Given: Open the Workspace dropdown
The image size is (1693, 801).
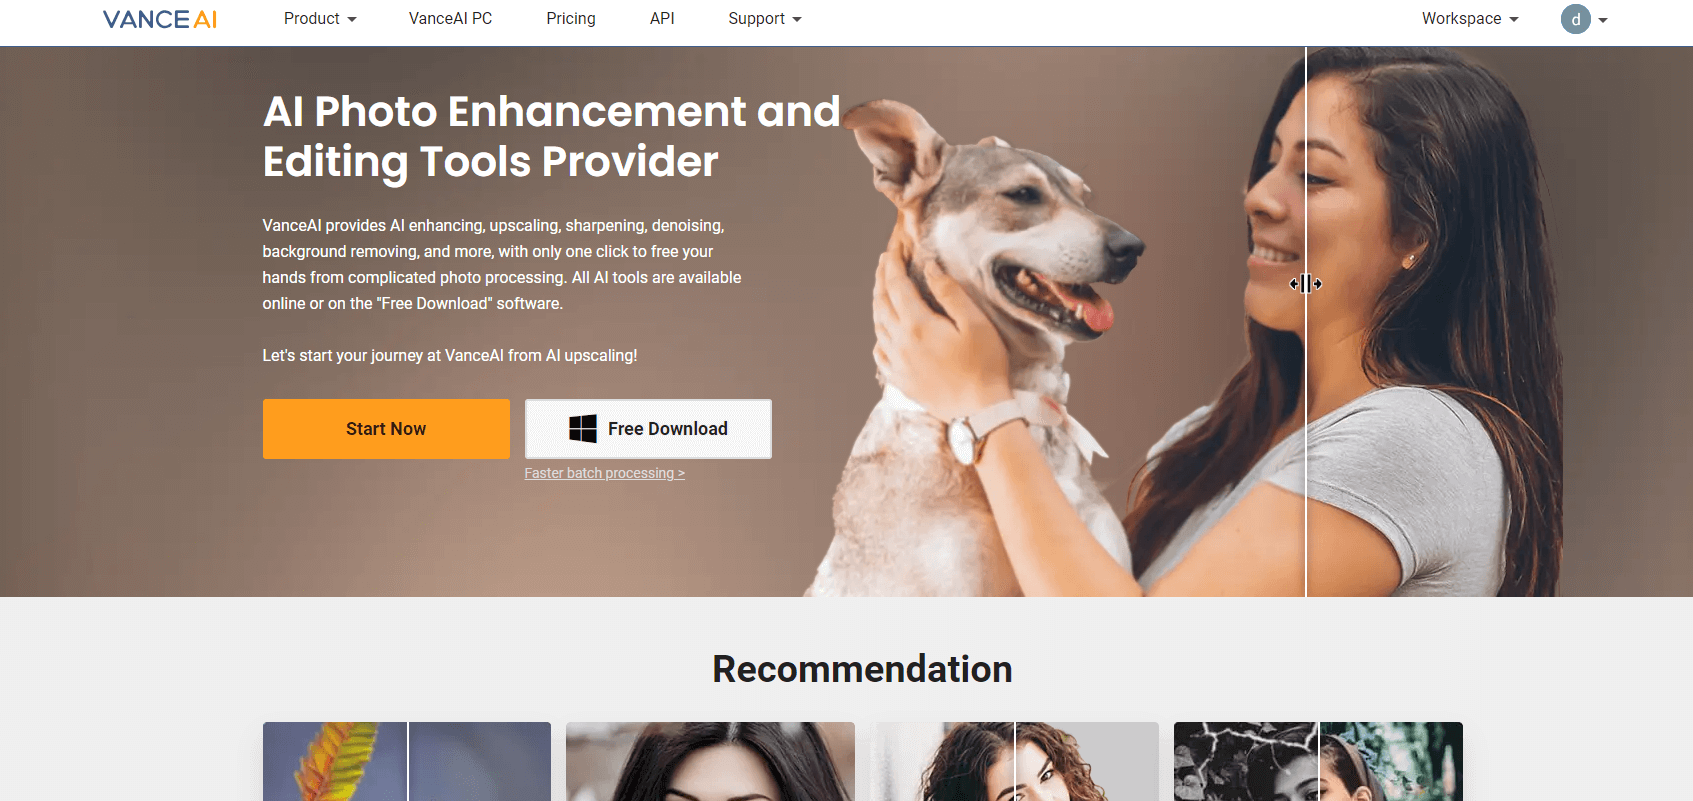Looking at the screenshot, I should [1470, 19].
